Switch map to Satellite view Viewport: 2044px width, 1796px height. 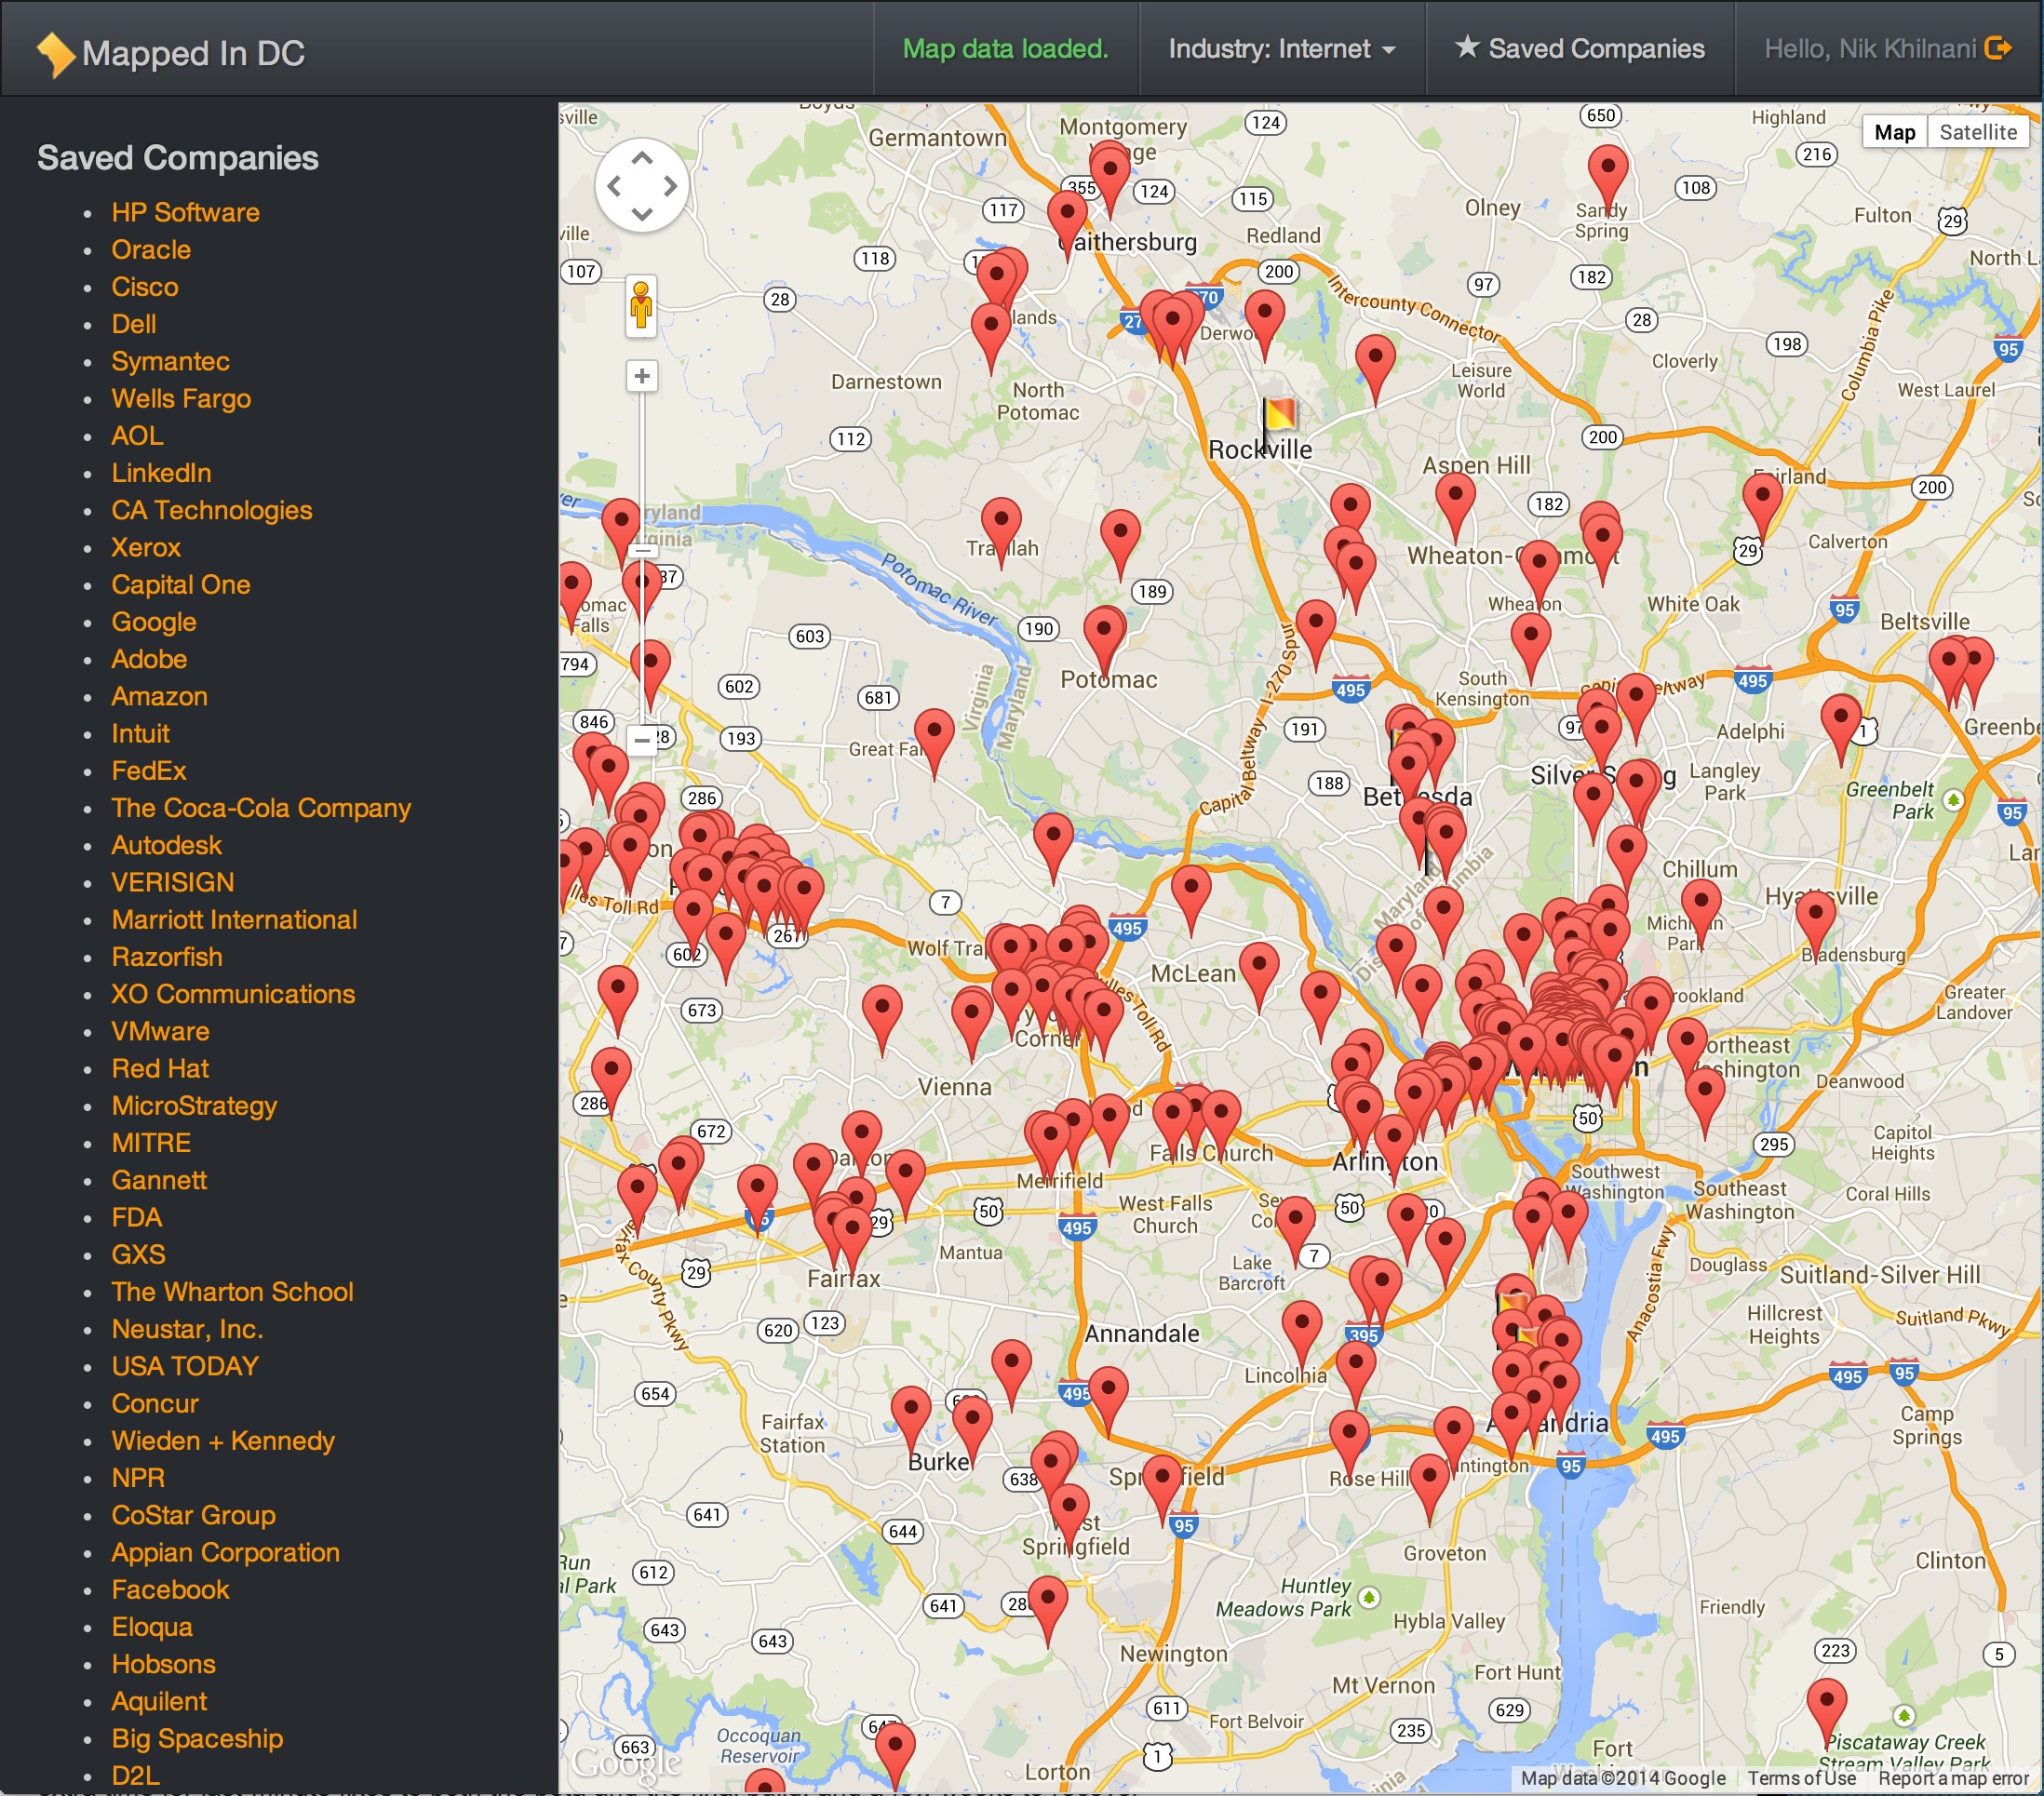pos(1977,132)
